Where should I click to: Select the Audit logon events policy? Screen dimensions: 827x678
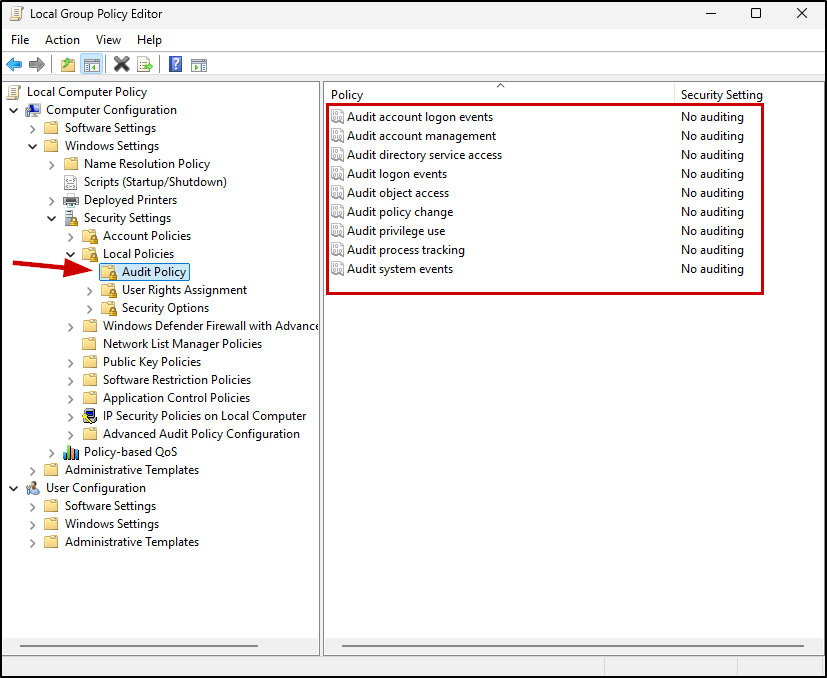point(397,174)
